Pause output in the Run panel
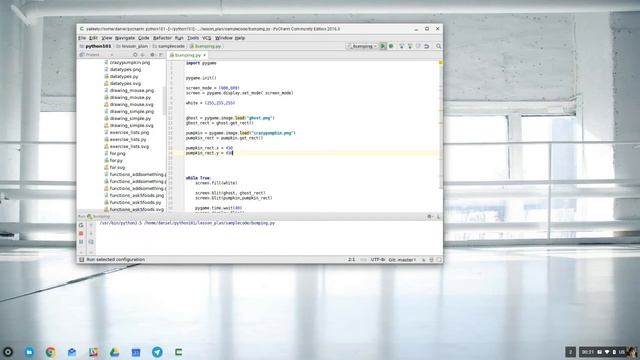This screenshot has height=360, width=640. pos(81,242)
